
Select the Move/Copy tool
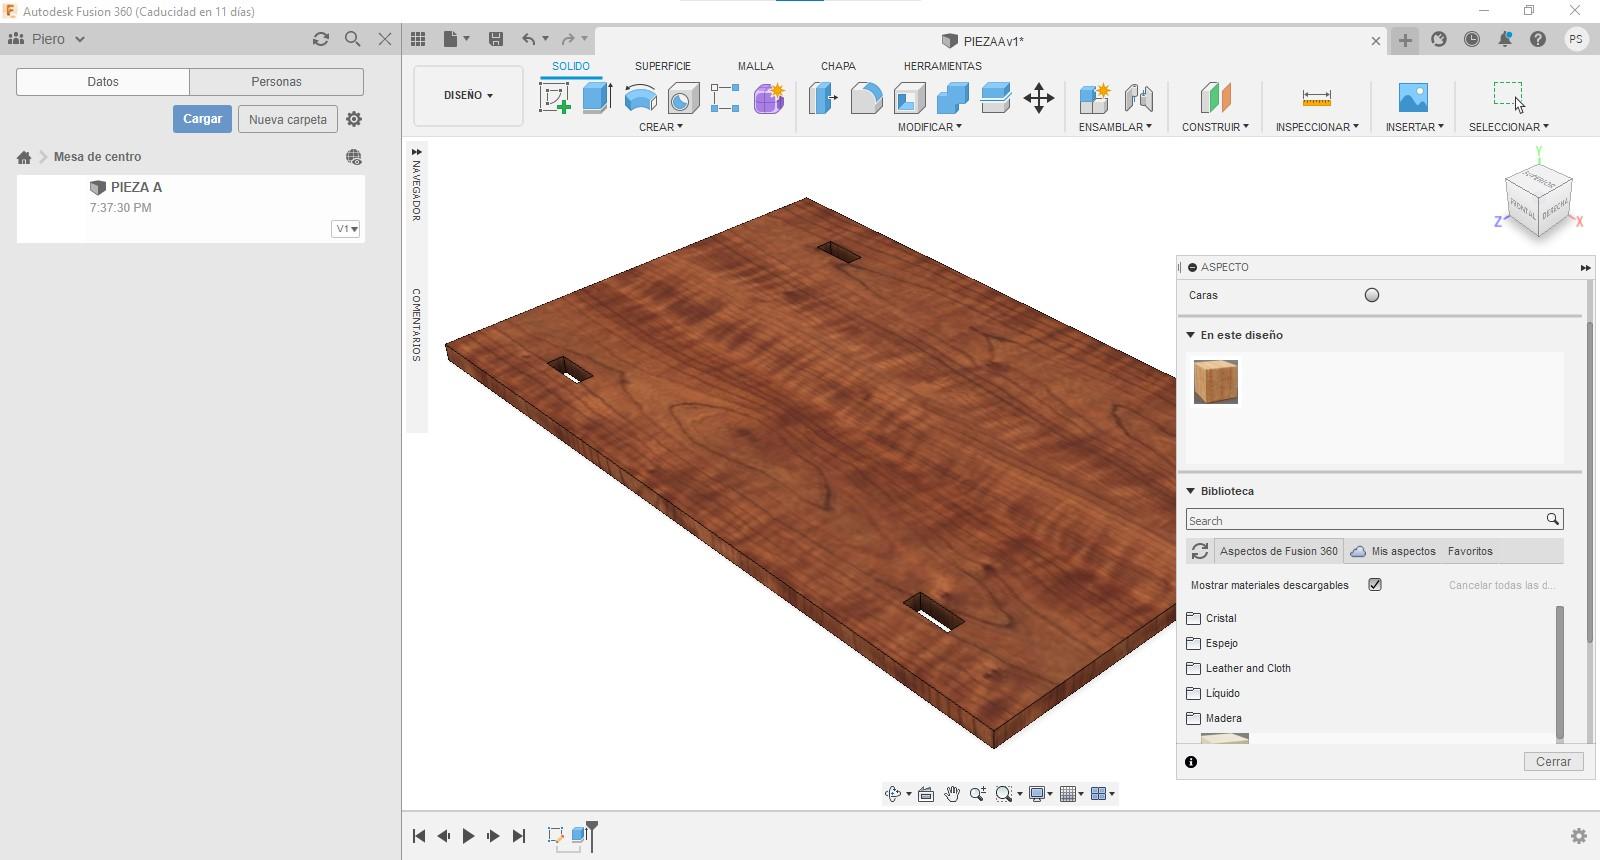pos(1039,98)
